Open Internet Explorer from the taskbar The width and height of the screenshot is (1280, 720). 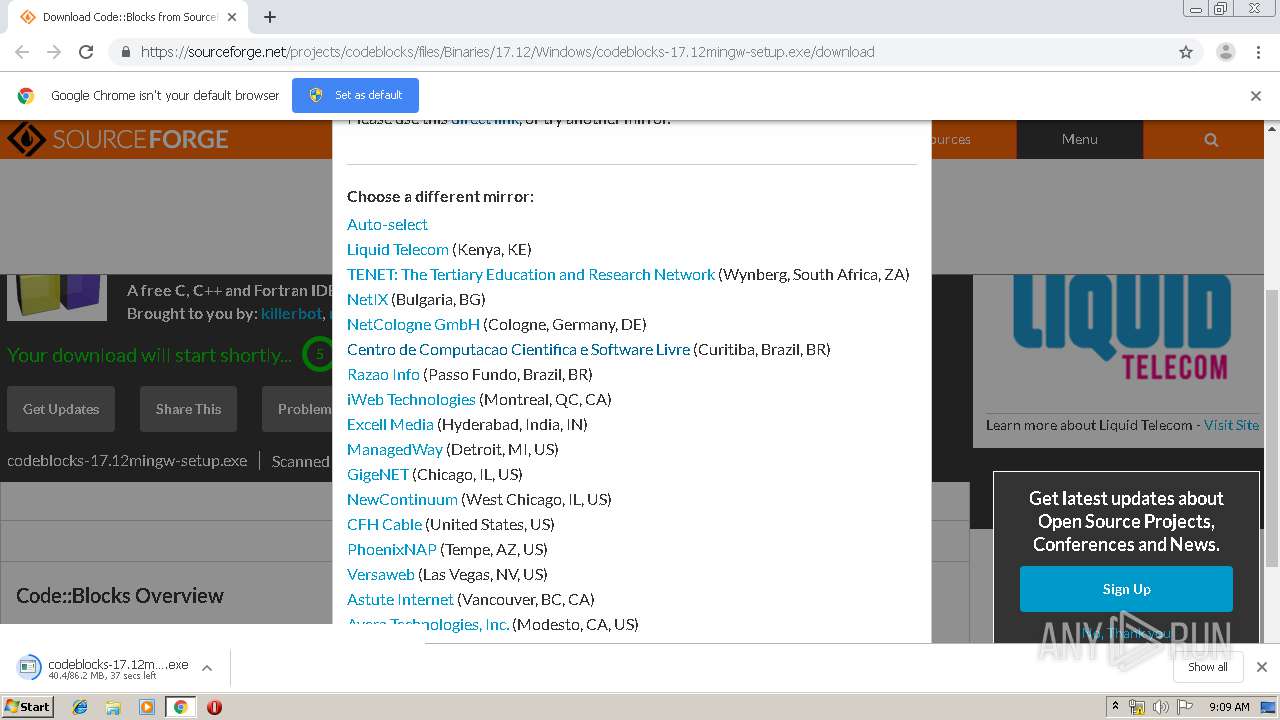pos(80,707)
